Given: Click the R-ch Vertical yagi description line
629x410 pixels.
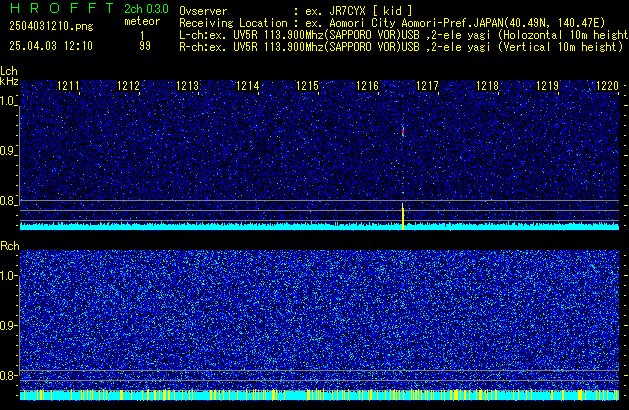Looking at the screenshot, I should (401, 47).
